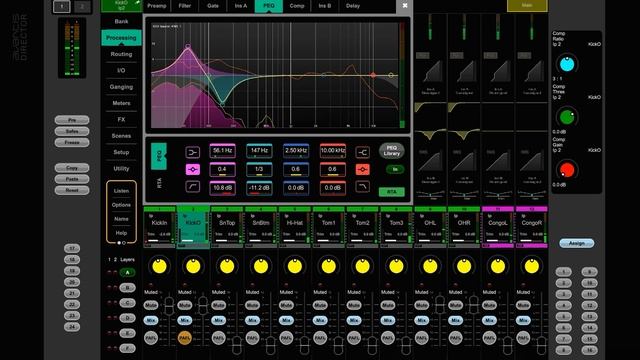Click the KickIn channel fader
The image size is (640, 360).
click(x=169, y=306)
